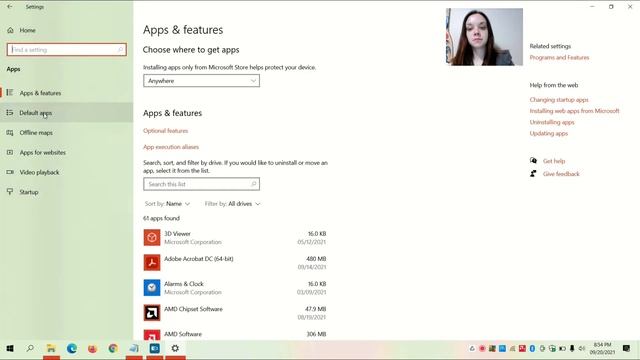Click the Give feedback link
Viewport: 640px width, 360px height.
coord(561,174)
